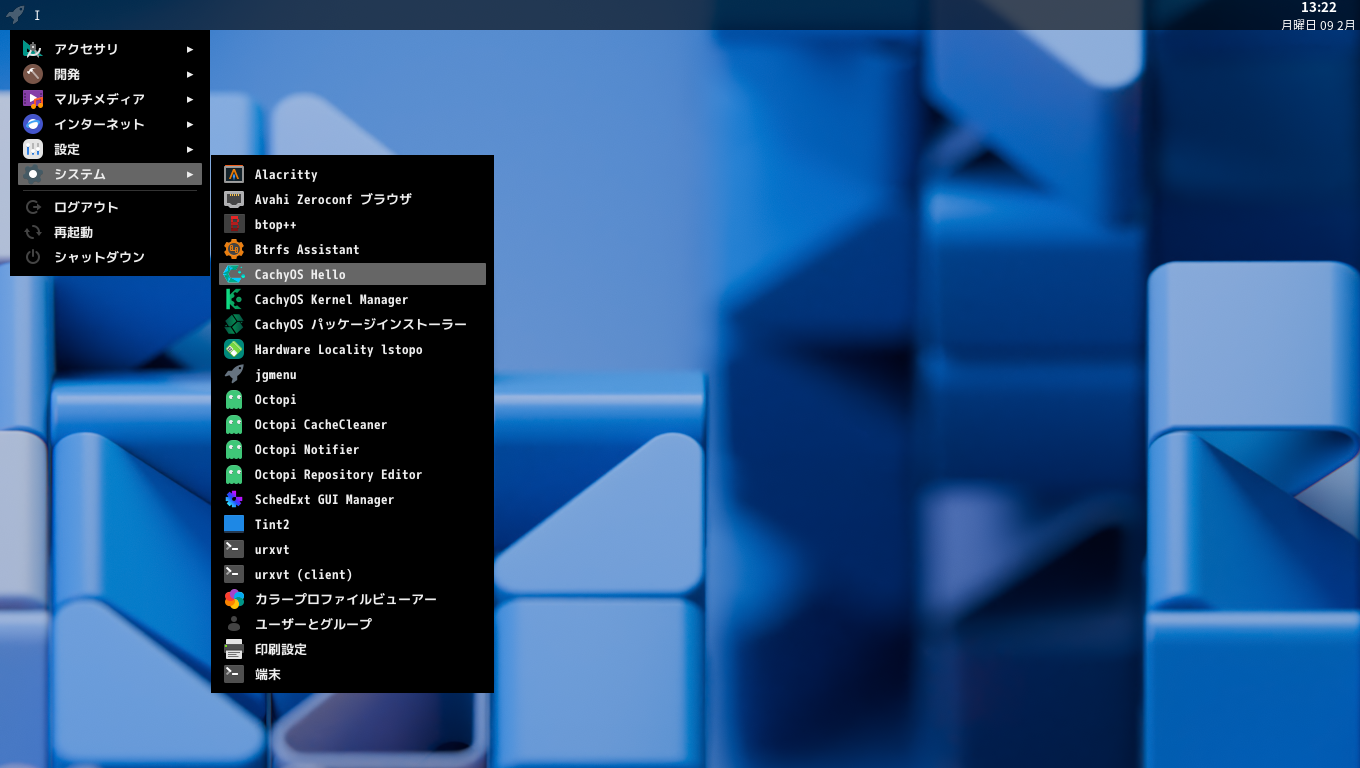This screenshot has width=1360, height=768.
Task: Click the Octopi Repository Editor icon
Action: point(234,474)
